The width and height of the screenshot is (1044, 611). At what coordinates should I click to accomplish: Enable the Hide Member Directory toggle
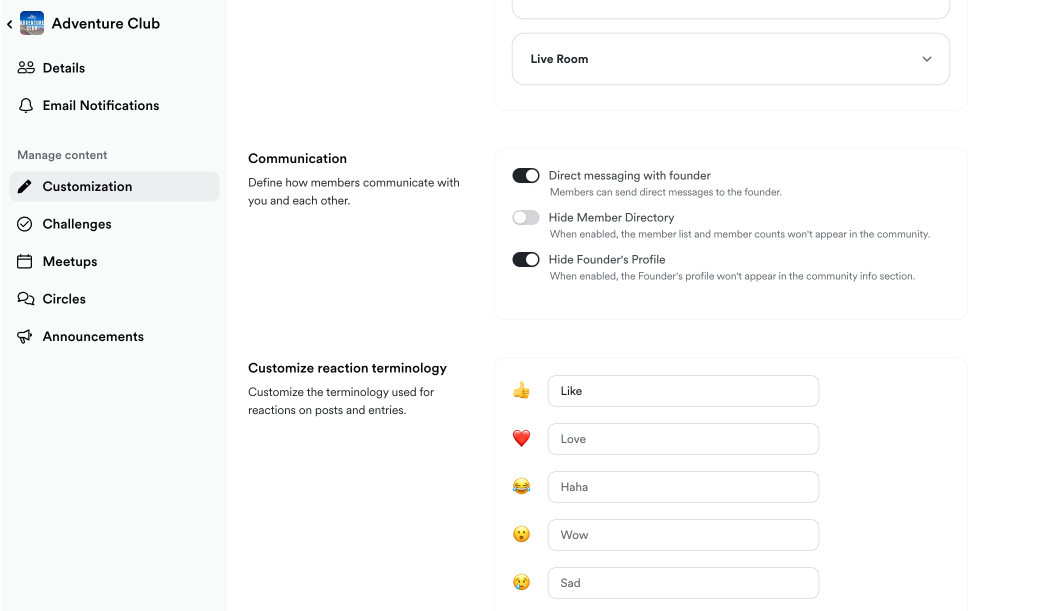pos(526,218)
